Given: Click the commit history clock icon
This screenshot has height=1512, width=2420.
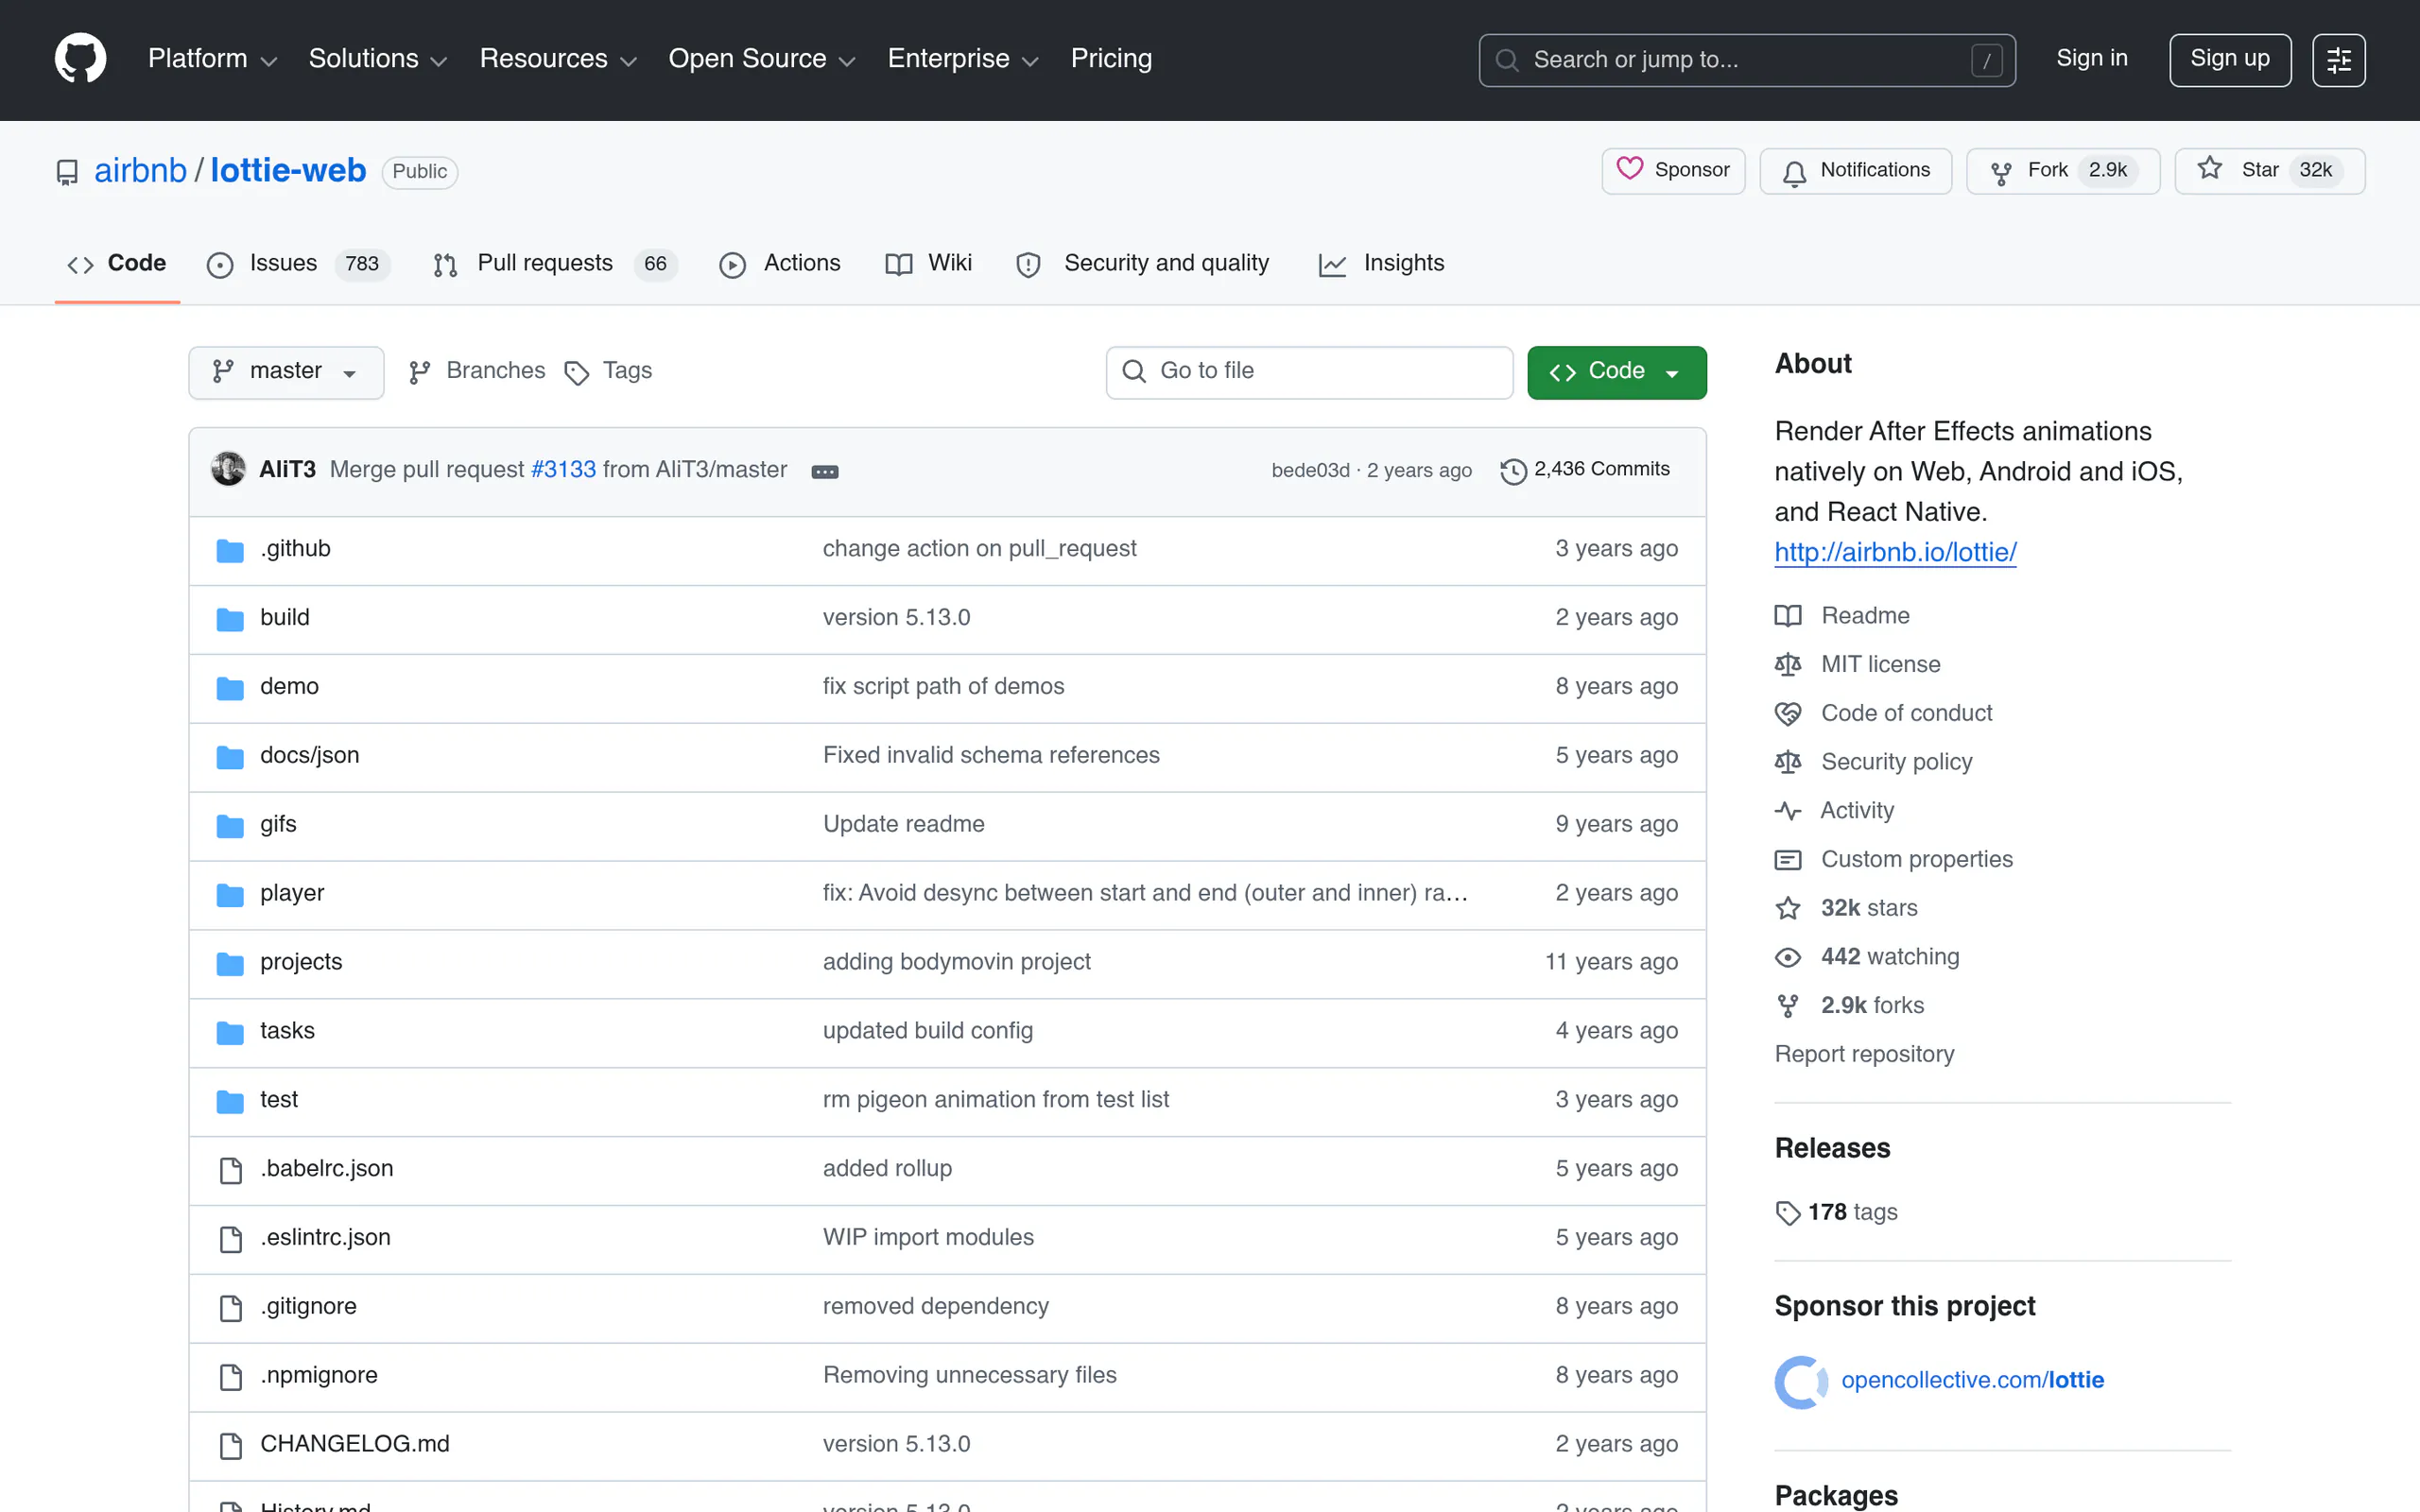Looking at the screenshot, I should point(1513,471).
